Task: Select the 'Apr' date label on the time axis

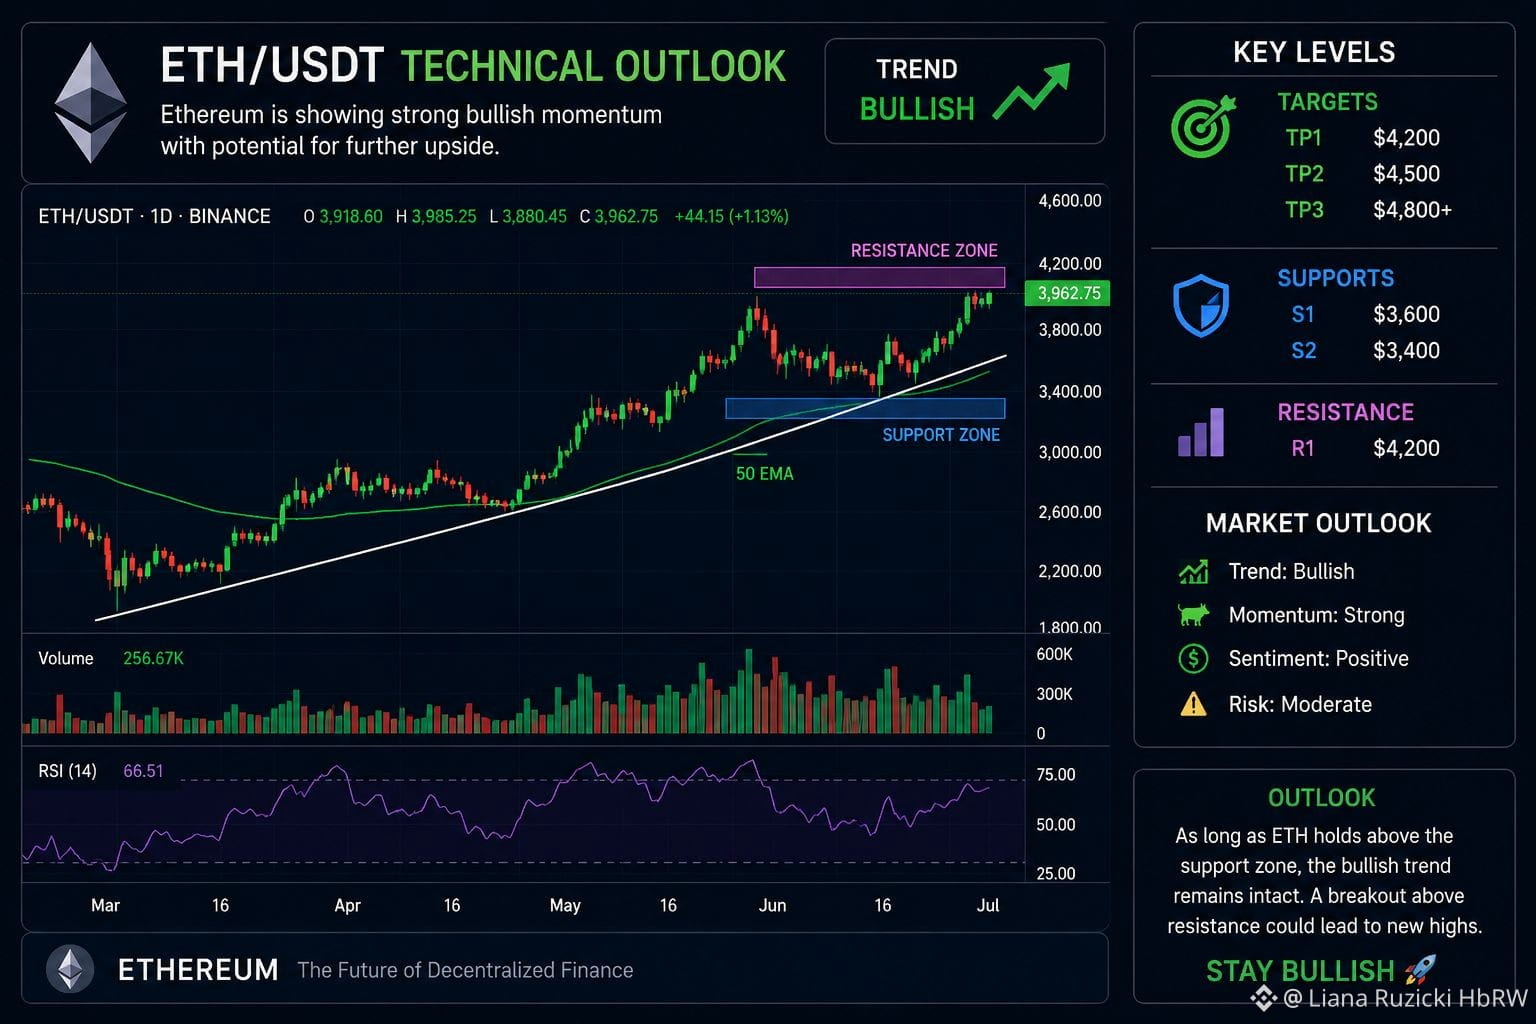Action: [x=347, y=905]
